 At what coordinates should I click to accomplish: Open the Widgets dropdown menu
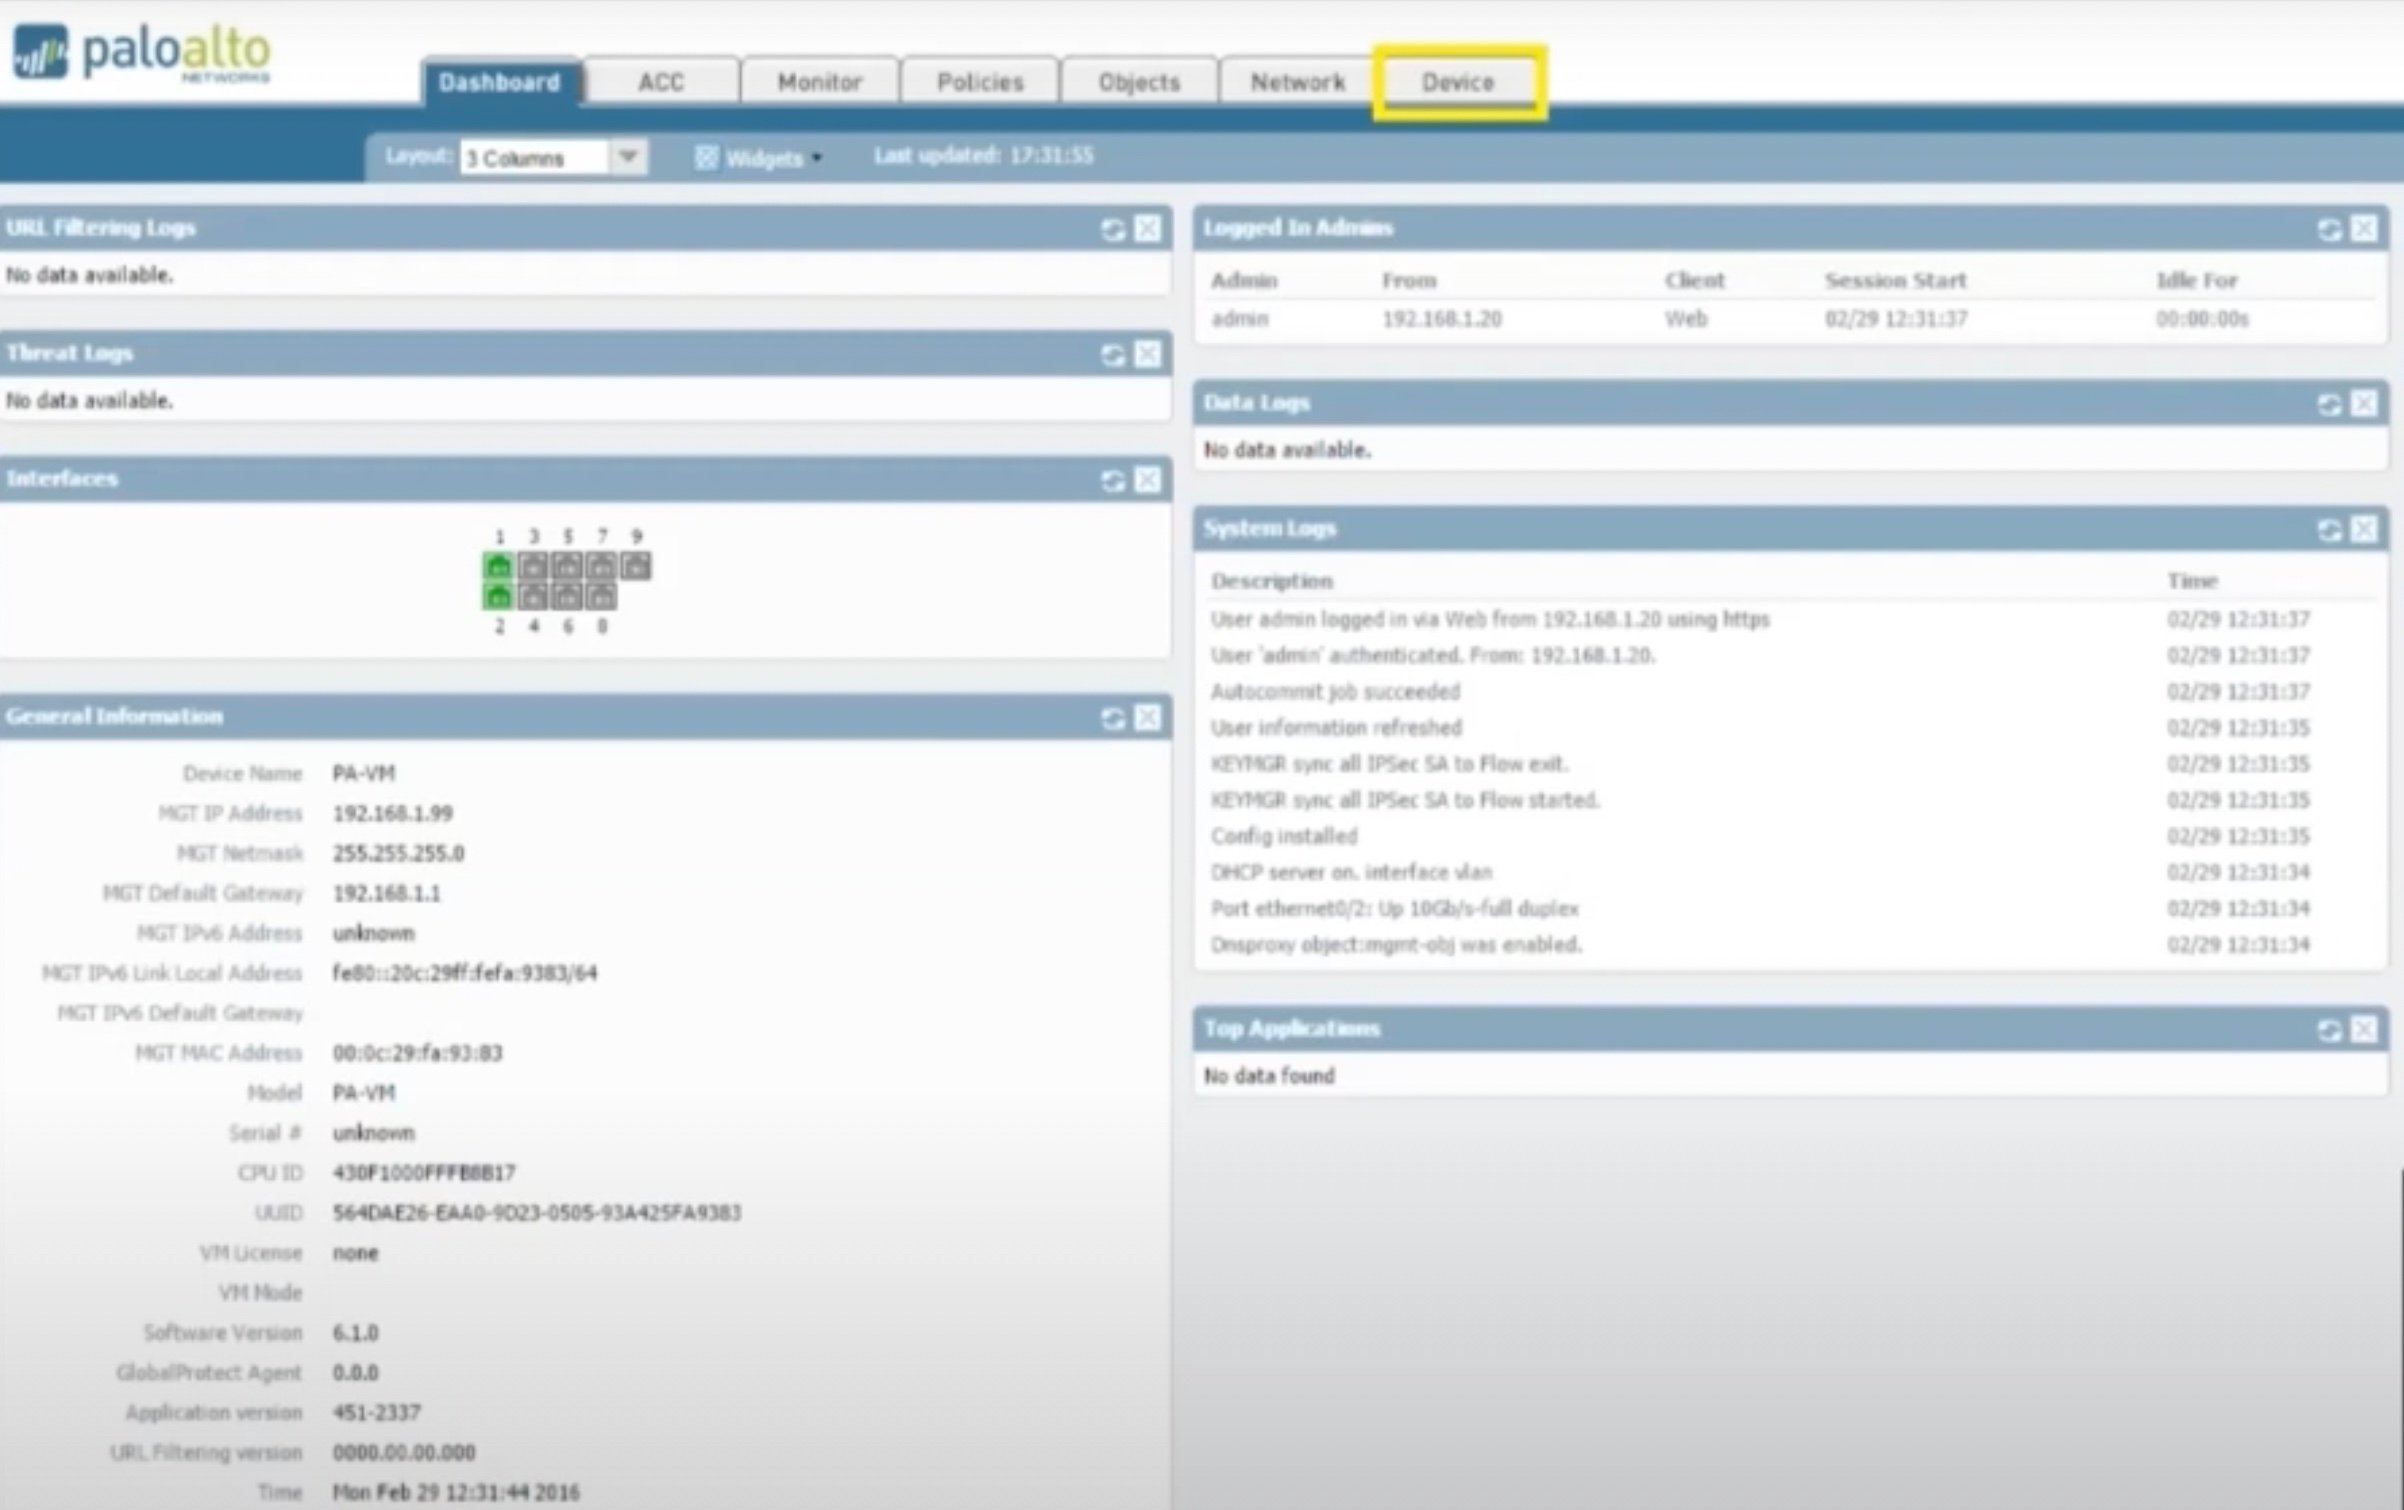point(759,158)
